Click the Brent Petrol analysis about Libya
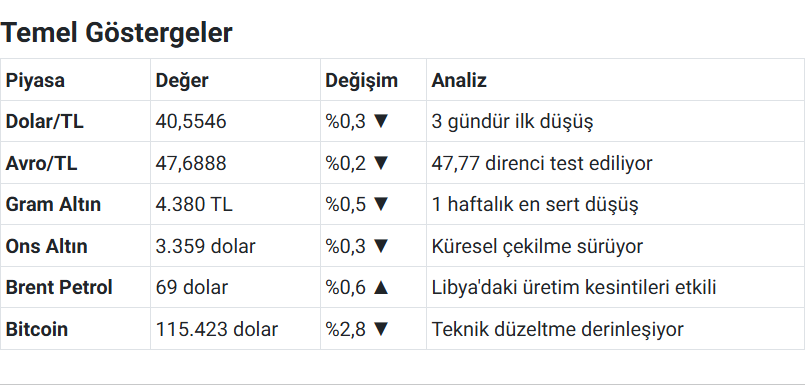The height and width of the screenshot is (387, 805). tap(574, 287)
